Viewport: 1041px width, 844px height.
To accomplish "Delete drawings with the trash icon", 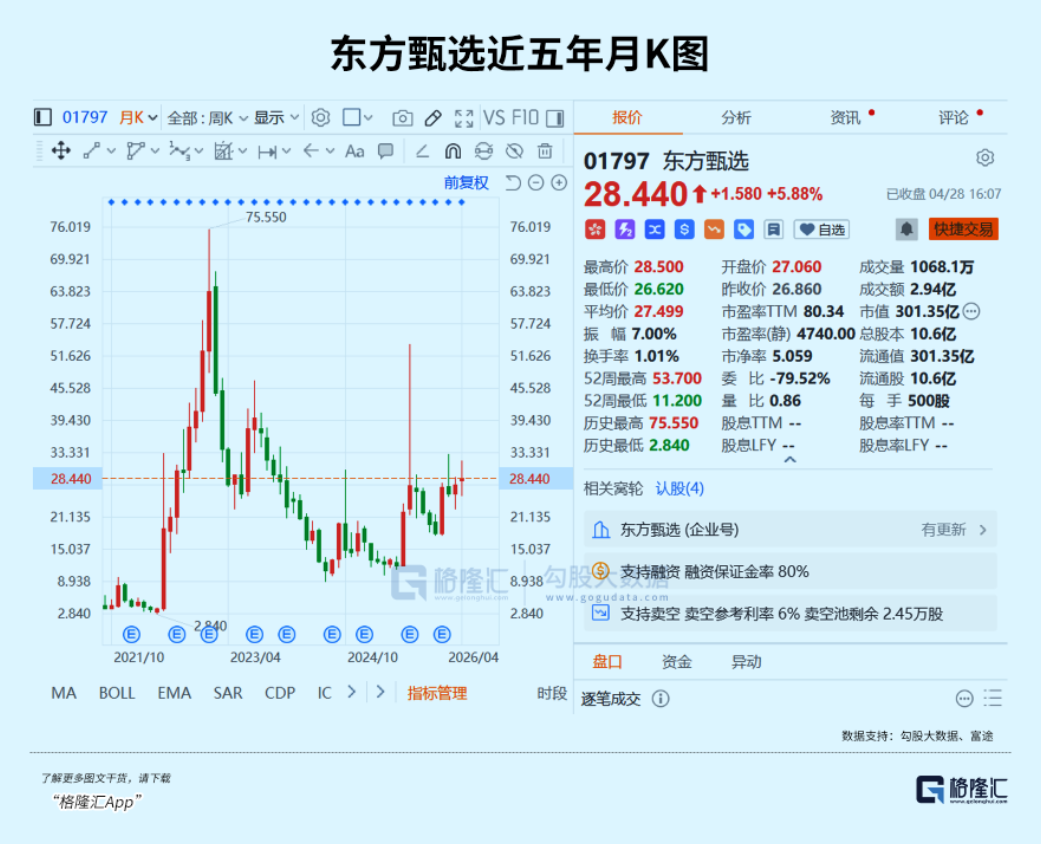I will click(x=545, y=151).
